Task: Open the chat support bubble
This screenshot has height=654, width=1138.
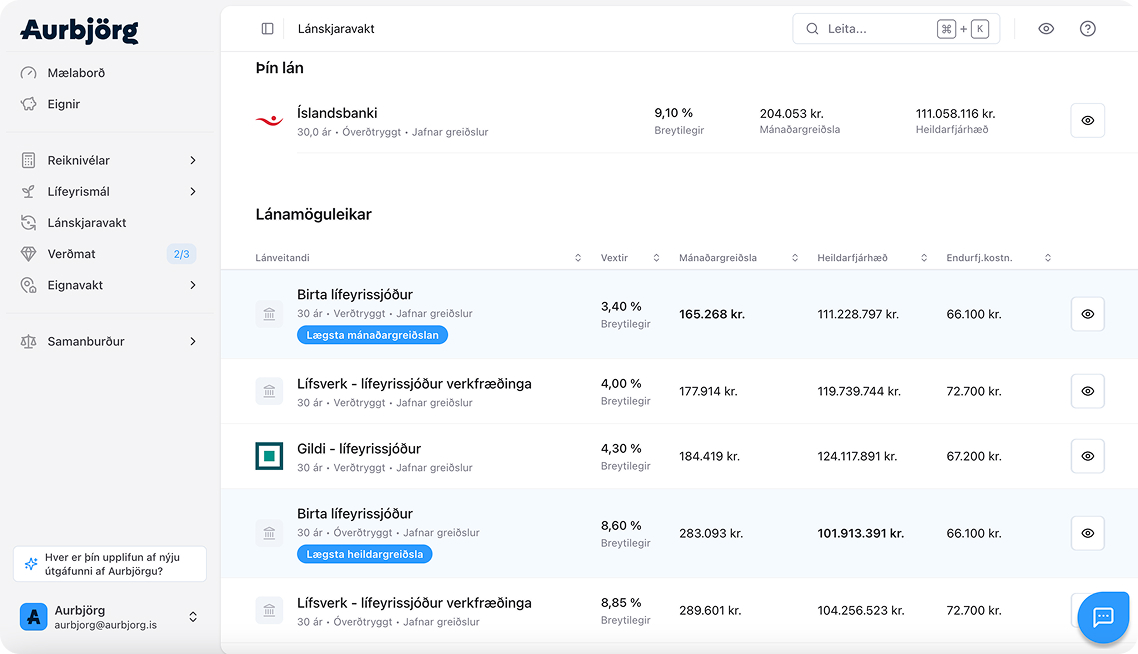Action: click(x=1103, y=617)
